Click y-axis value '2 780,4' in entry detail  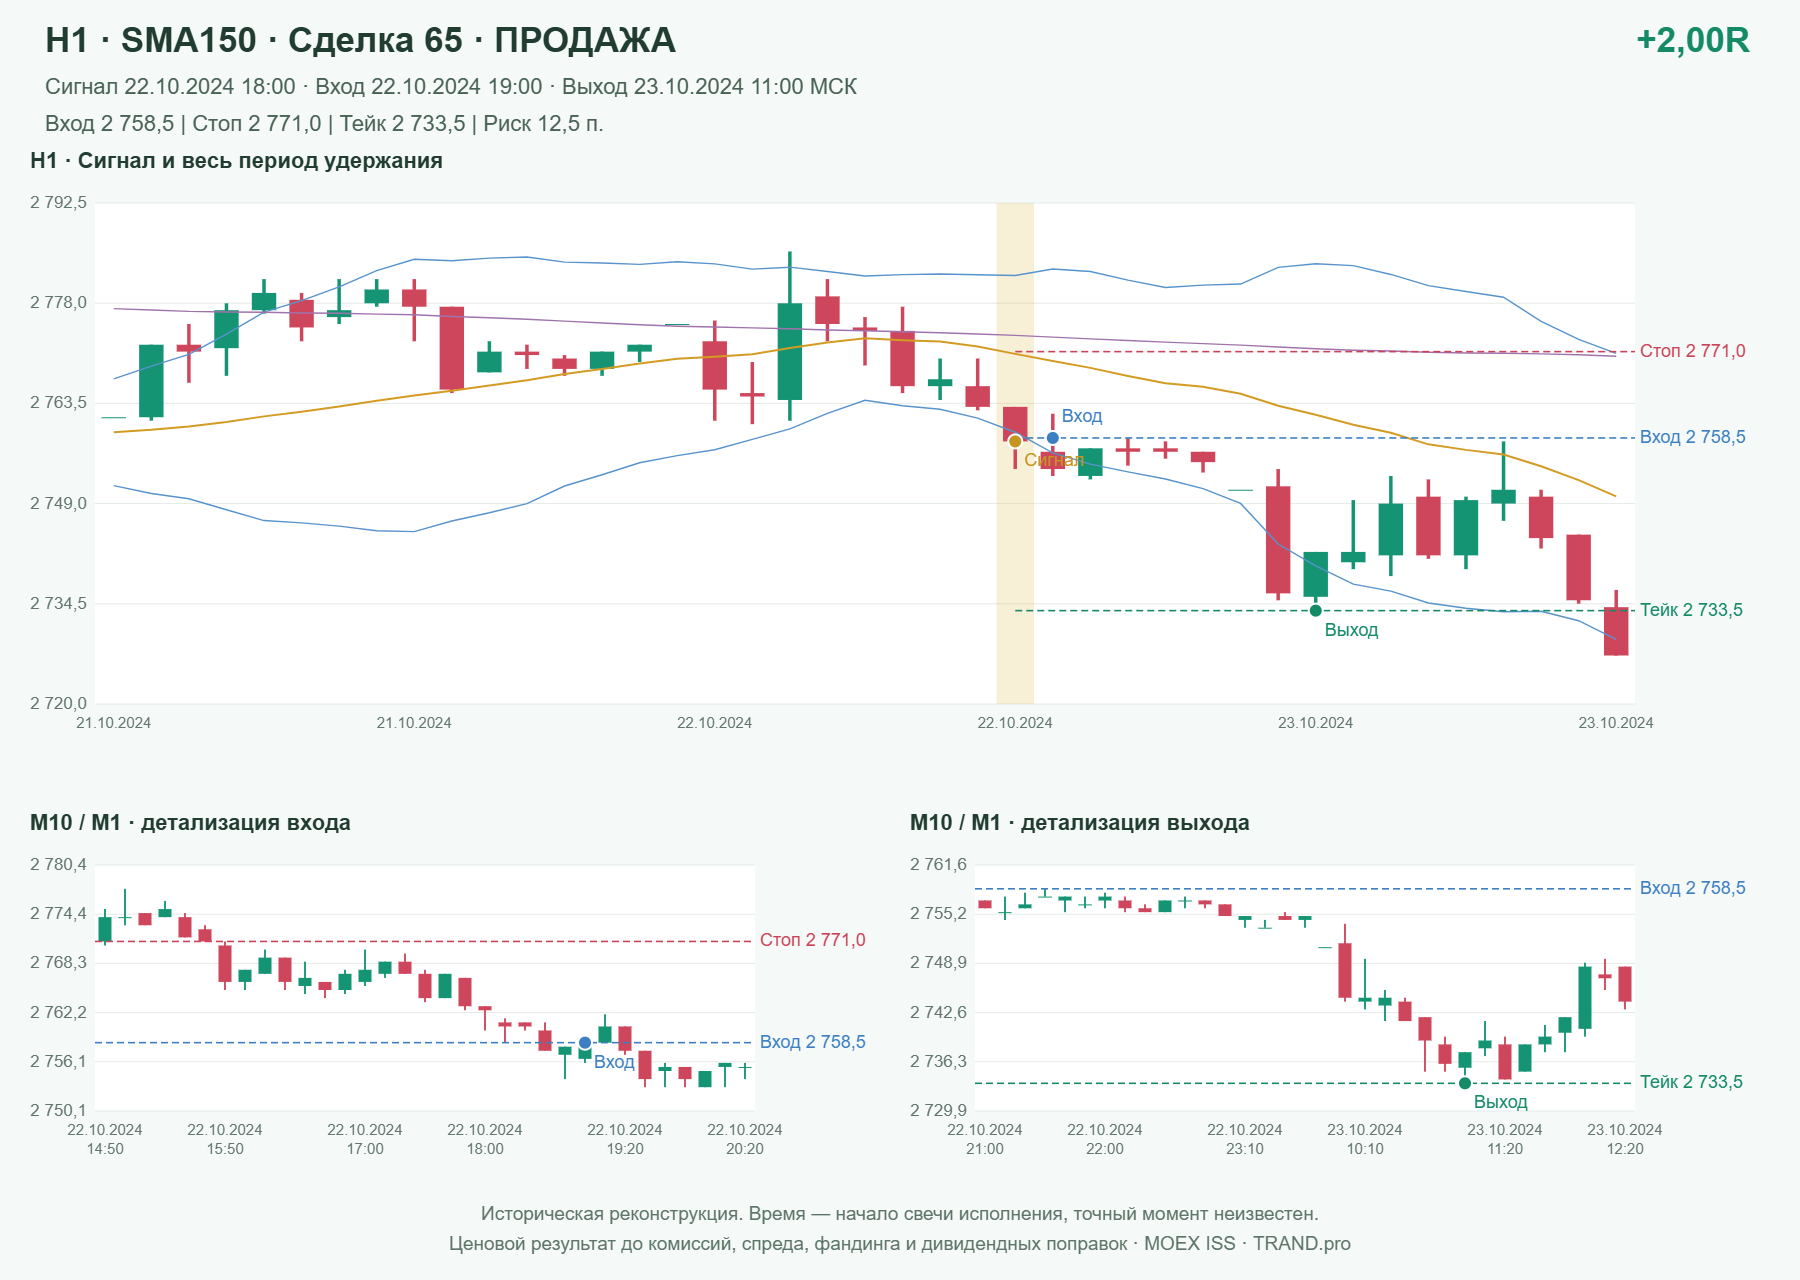tap(58, 865)
